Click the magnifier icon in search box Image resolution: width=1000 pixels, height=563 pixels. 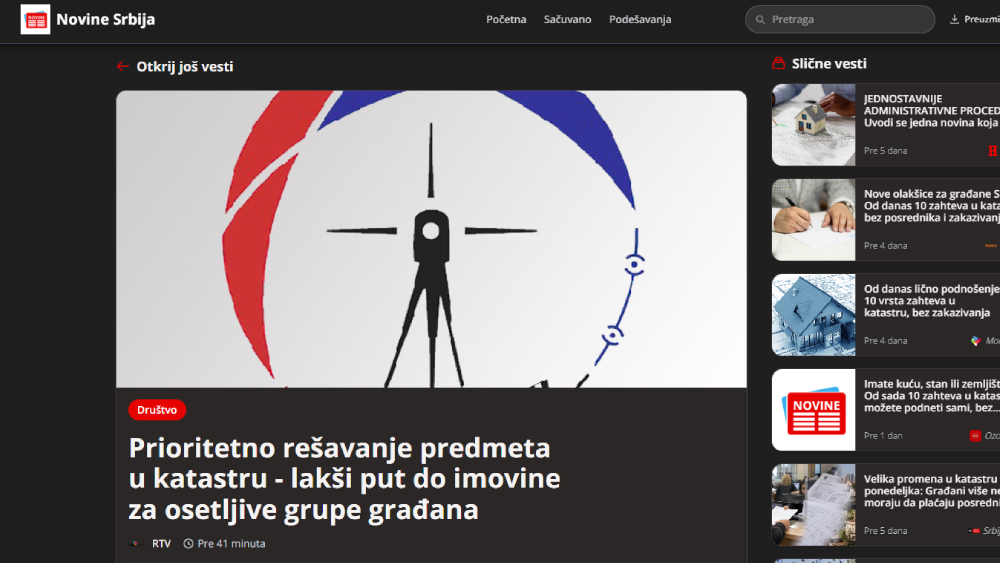(760, 20)
